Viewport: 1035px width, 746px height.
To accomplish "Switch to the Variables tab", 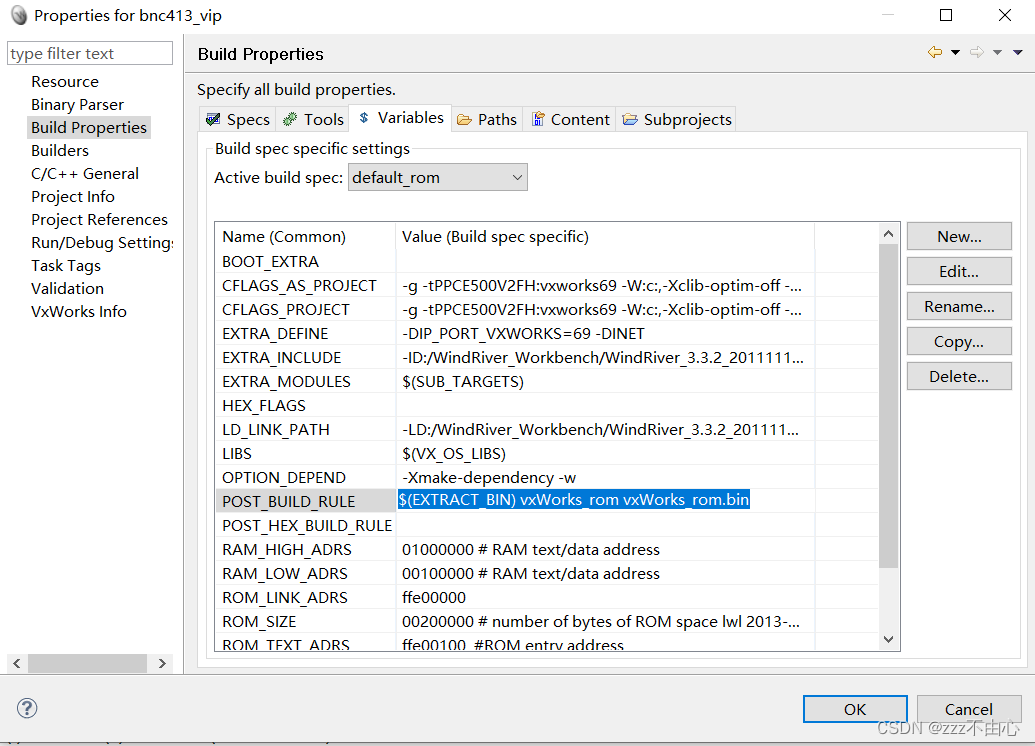I will [x=401, y=118].
